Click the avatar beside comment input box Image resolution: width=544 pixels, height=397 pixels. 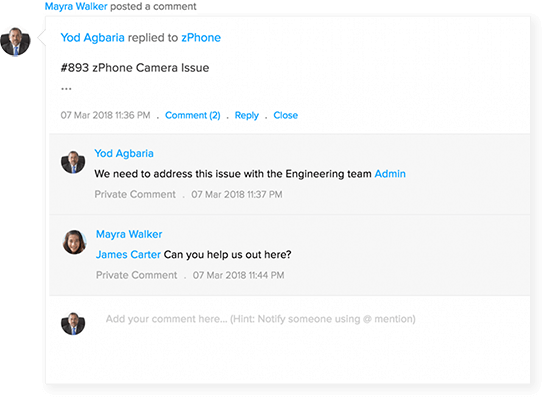click(73, 323)
